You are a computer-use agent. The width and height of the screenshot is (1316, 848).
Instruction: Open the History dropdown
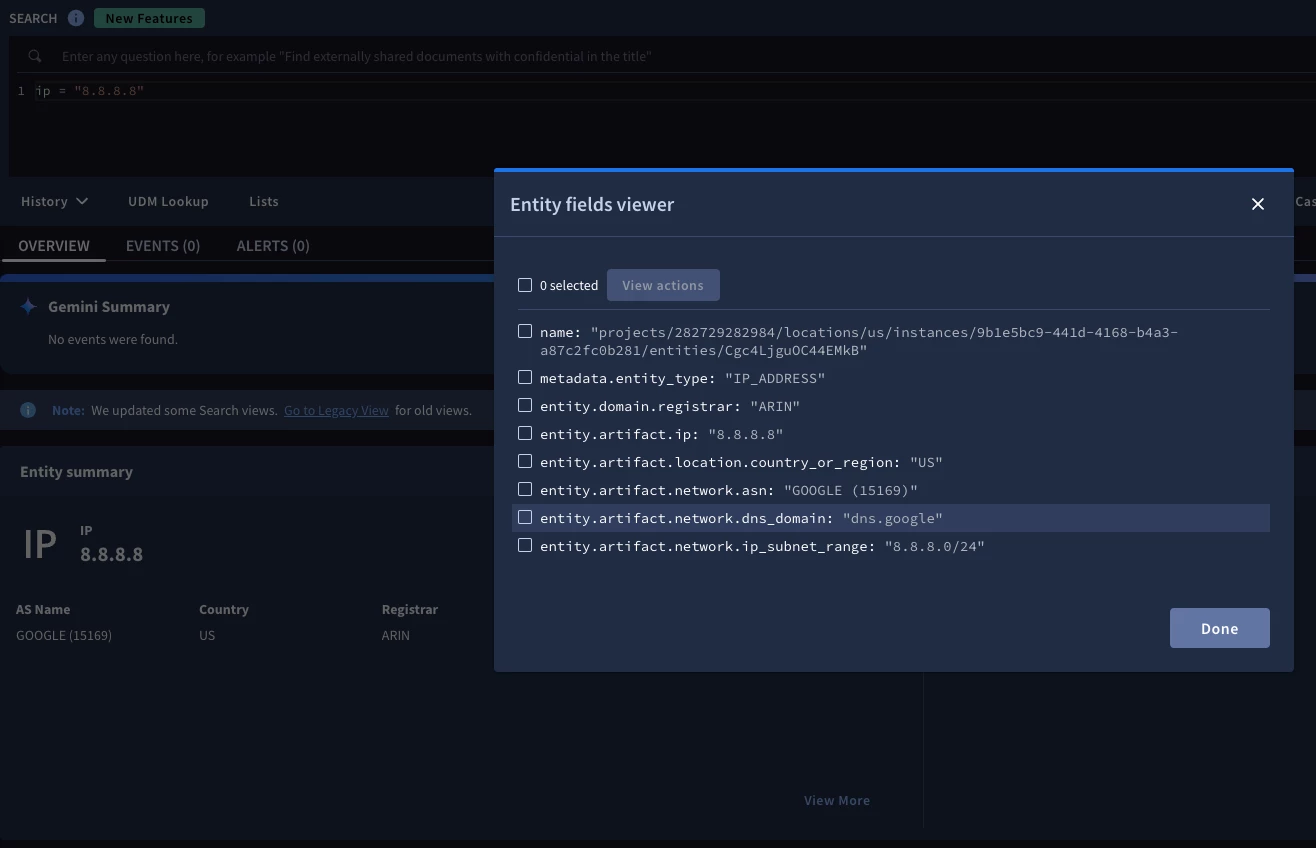(55, 201)
